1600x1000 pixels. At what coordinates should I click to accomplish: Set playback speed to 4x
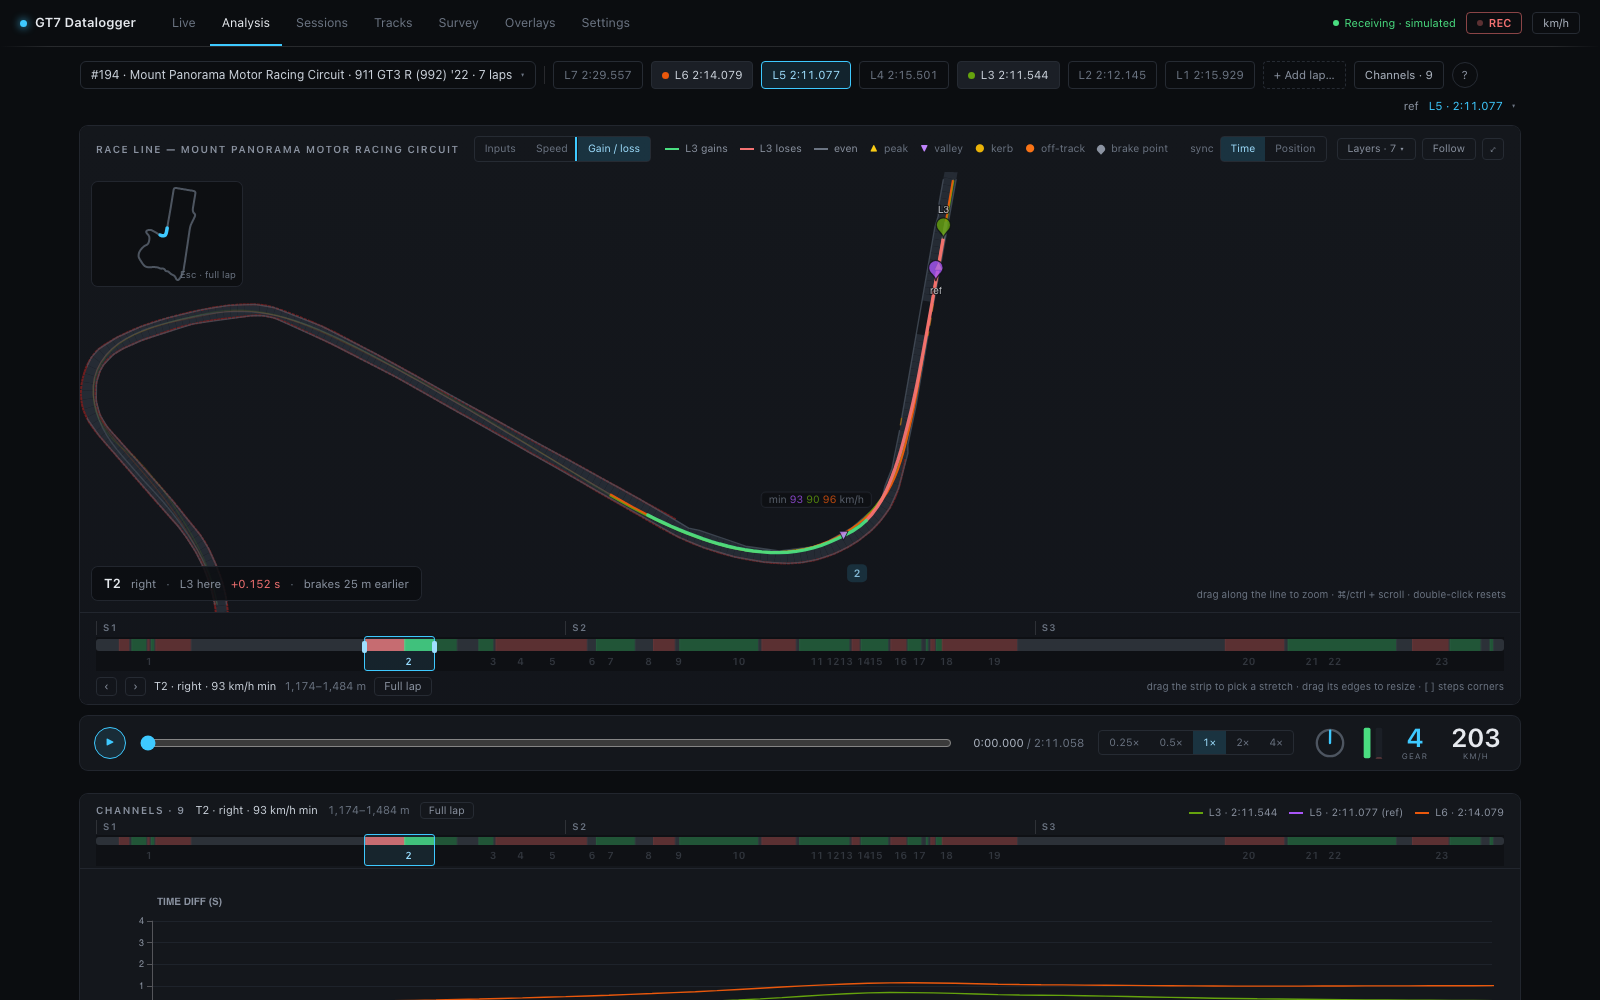point(1276,743)
